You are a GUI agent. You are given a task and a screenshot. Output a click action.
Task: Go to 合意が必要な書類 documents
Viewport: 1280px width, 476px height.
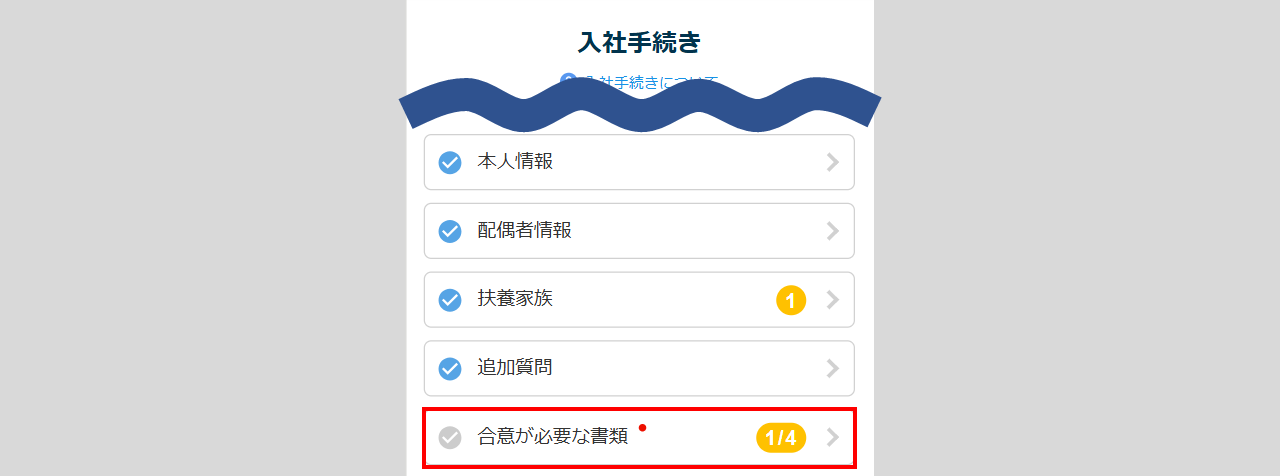(552, 437)
